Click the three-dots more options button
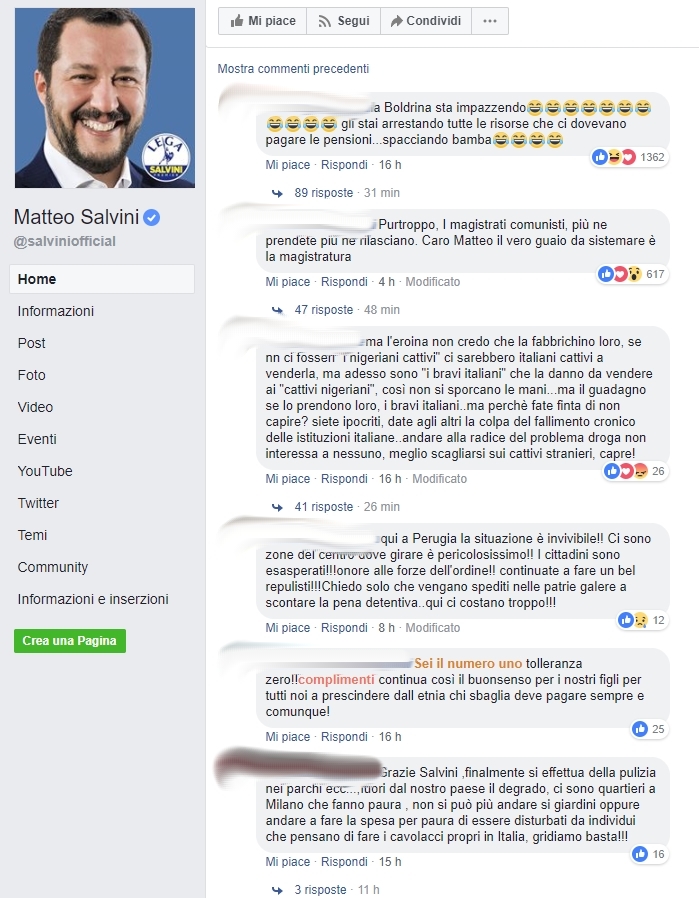Screen dimensions: 699x898 pos(490,21)
